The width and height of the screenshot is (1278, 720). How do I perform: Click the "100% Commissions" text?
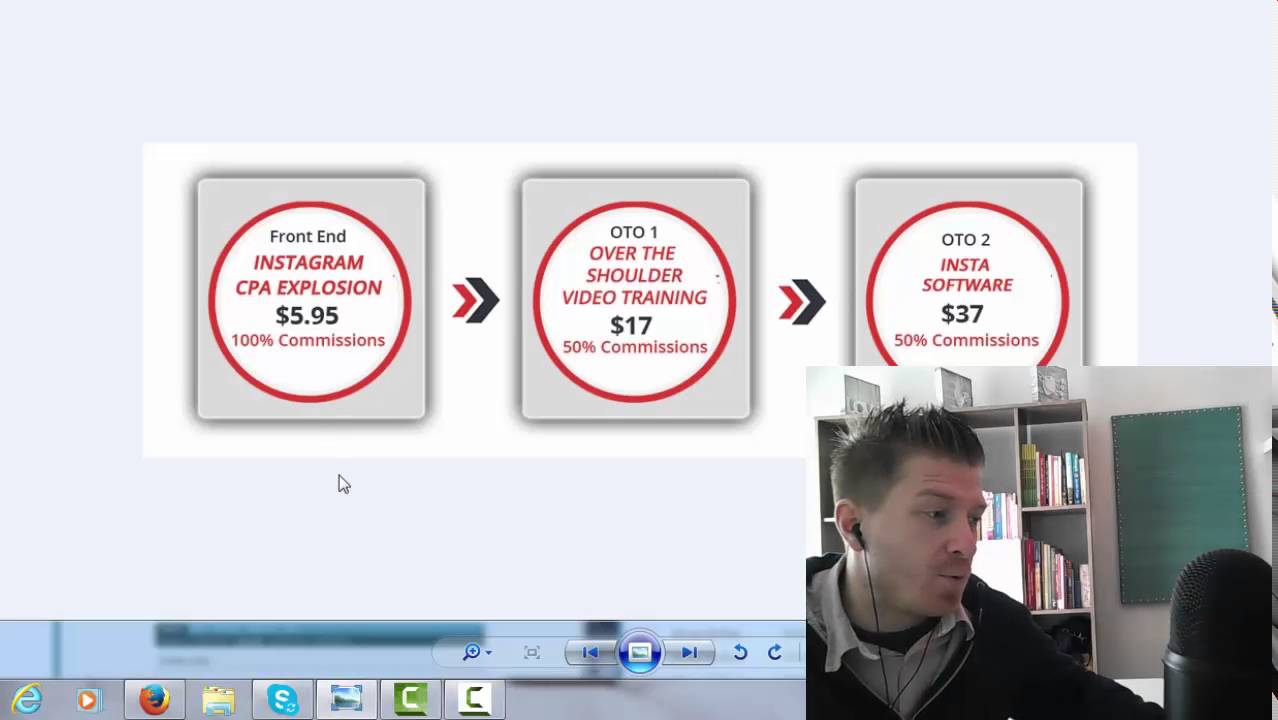coord(308,340)
